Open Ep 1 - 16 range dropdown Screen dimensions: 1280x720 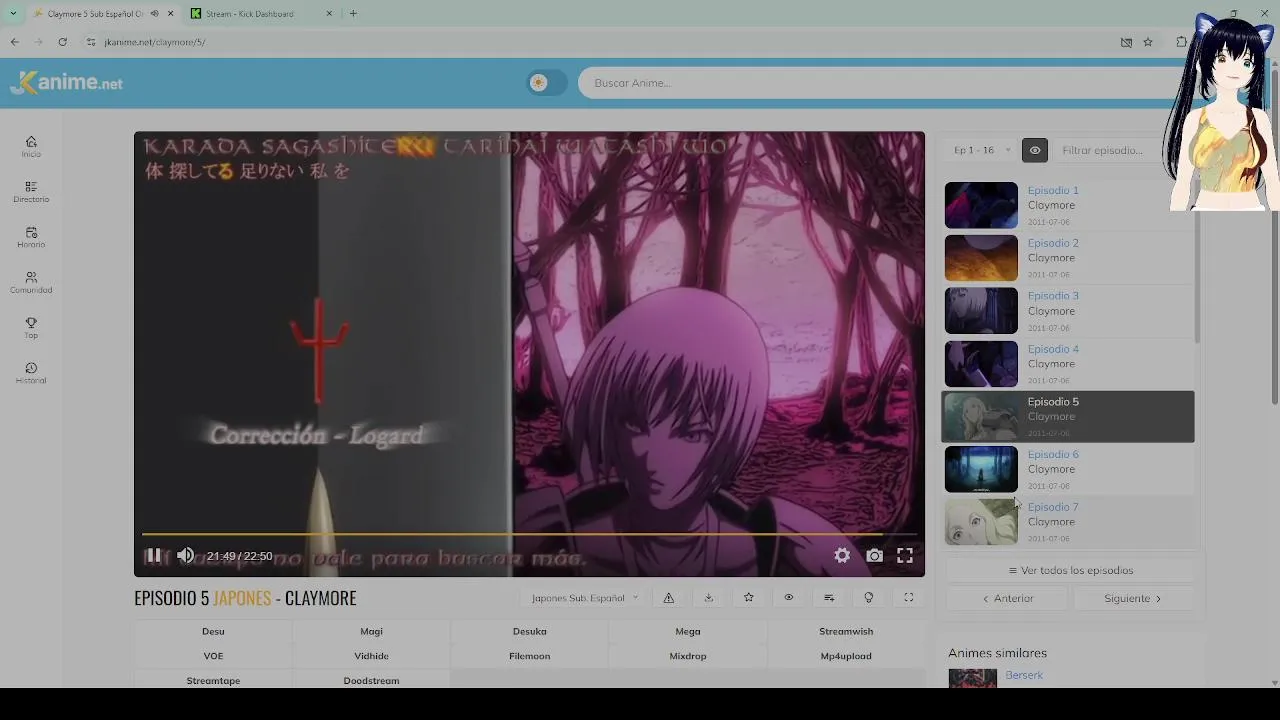(x=982, y=150)
